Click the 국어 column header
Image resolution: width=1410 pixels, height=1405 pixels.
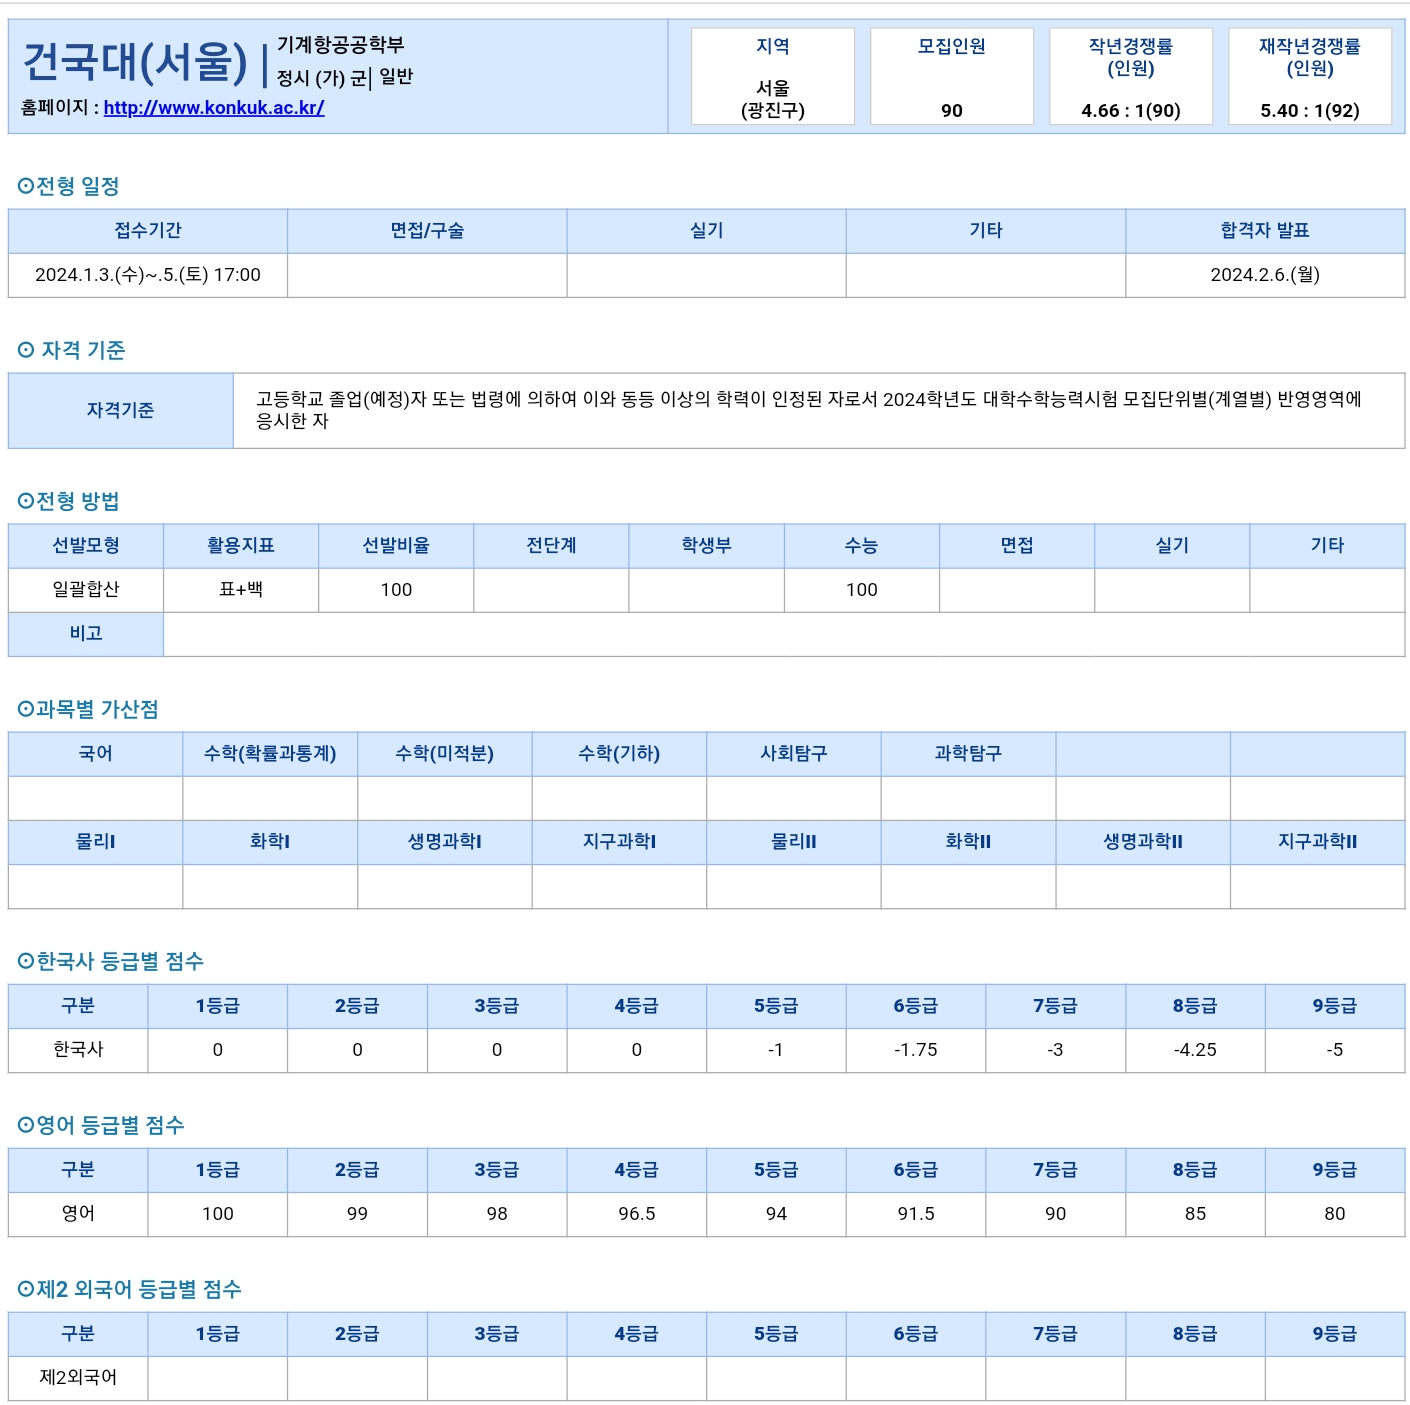pos(96,754)
